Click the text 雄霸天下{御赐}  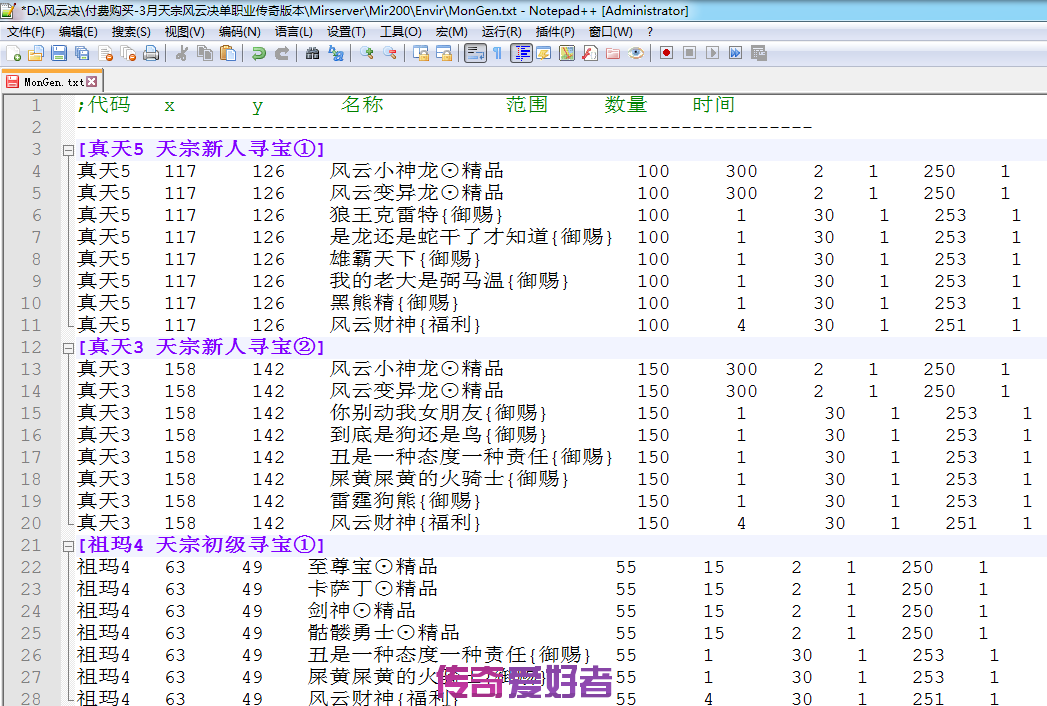[x=405, y=259]
